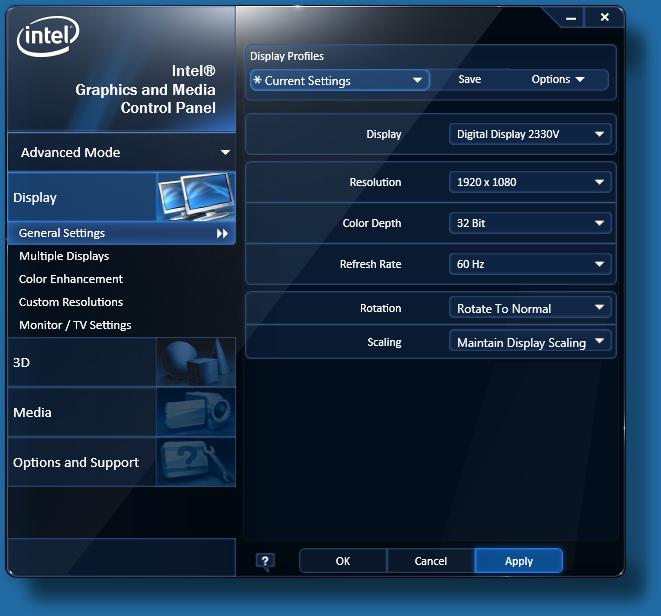Click the Graphics and Media Control Panel title

click(145, 90)
